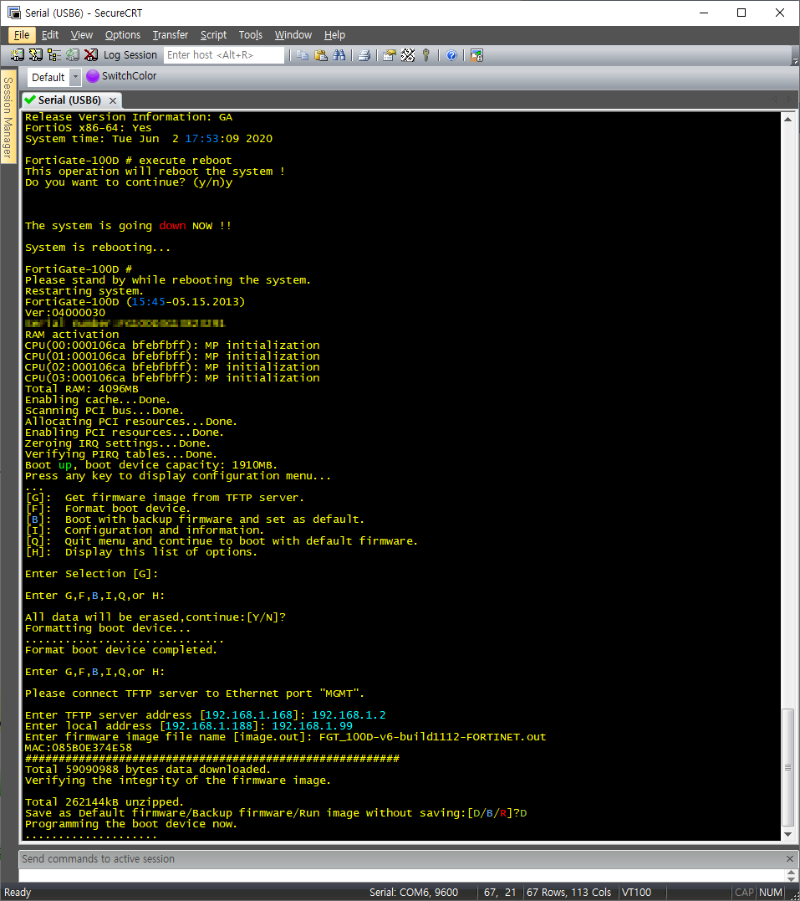
Task: Click 'Serial: COM6, 9600' in the status bar
Action: (x=413, y=892)
